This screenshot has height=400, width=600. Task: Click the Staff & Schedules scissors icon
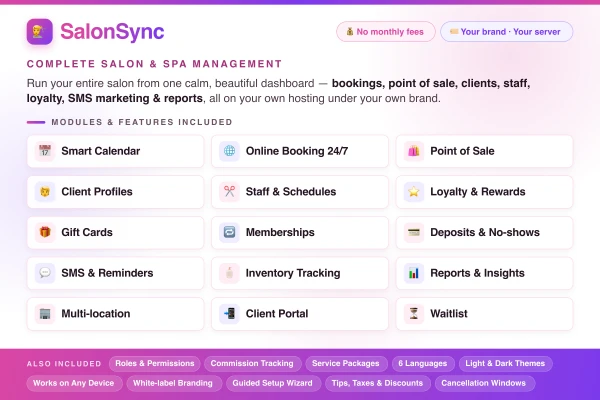[229, 191]
